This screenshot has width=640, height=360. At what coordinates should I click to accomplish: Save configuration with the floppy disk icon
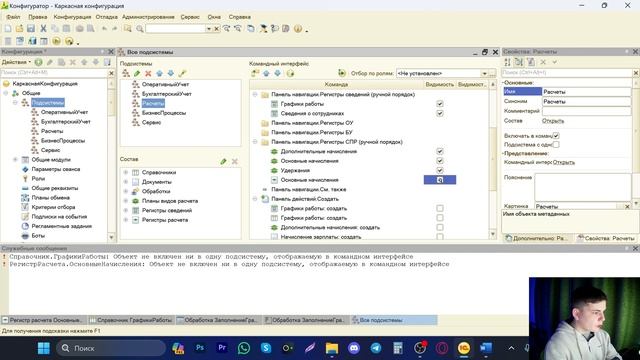click(31, 29)
